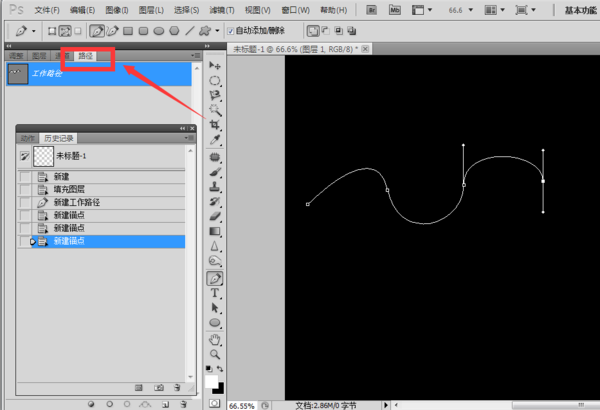
Task: Click the 基本功能 workspace button
Action: click(x=576, y=10)
